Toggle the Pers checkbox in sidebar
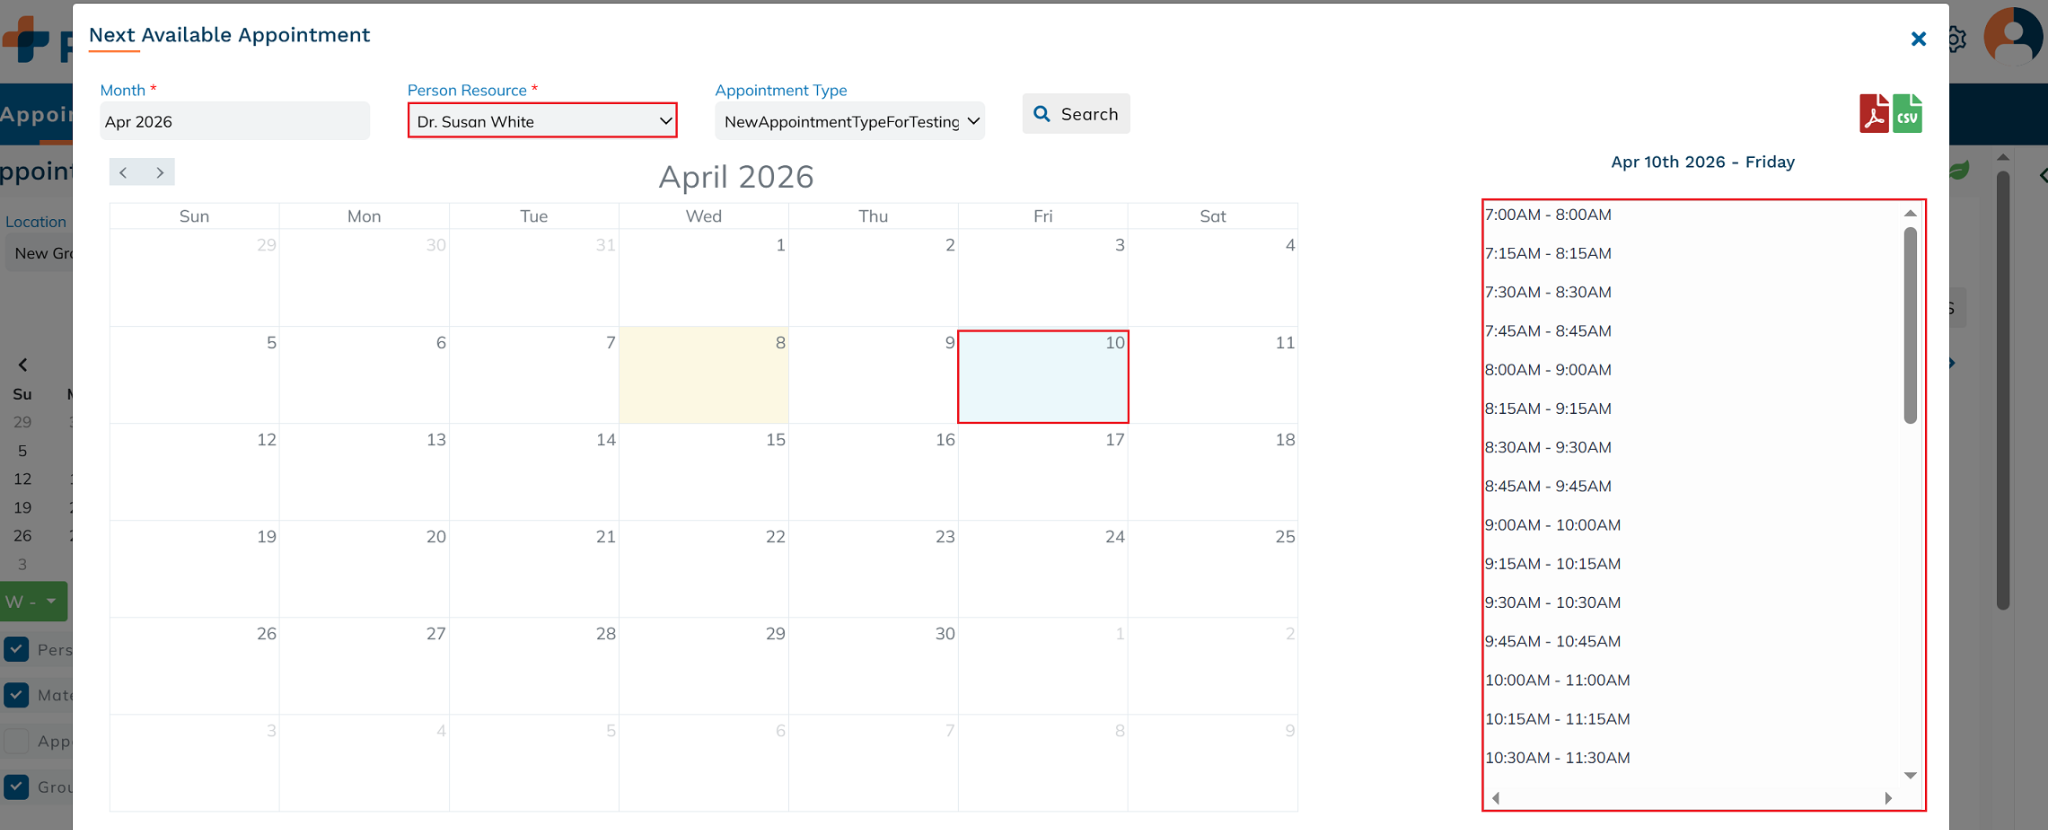 (x=17, y=649)
